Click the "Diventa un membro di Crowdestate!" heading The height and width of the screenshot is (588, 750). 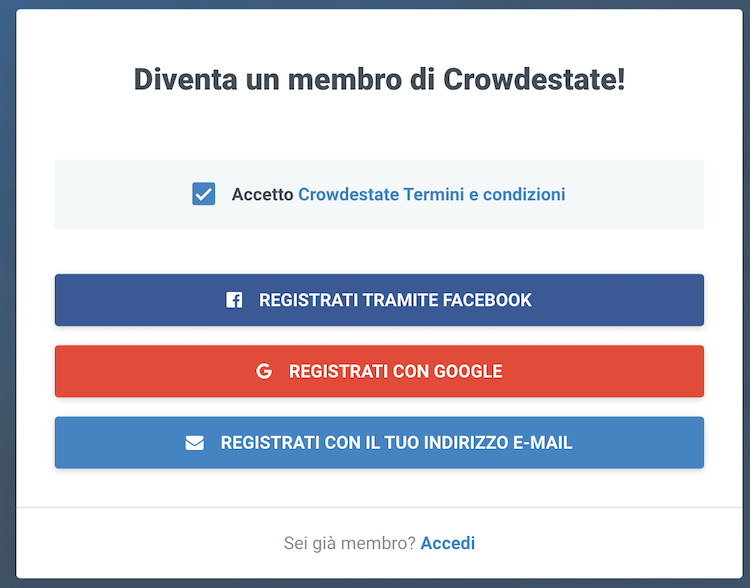tap(379, 80)
